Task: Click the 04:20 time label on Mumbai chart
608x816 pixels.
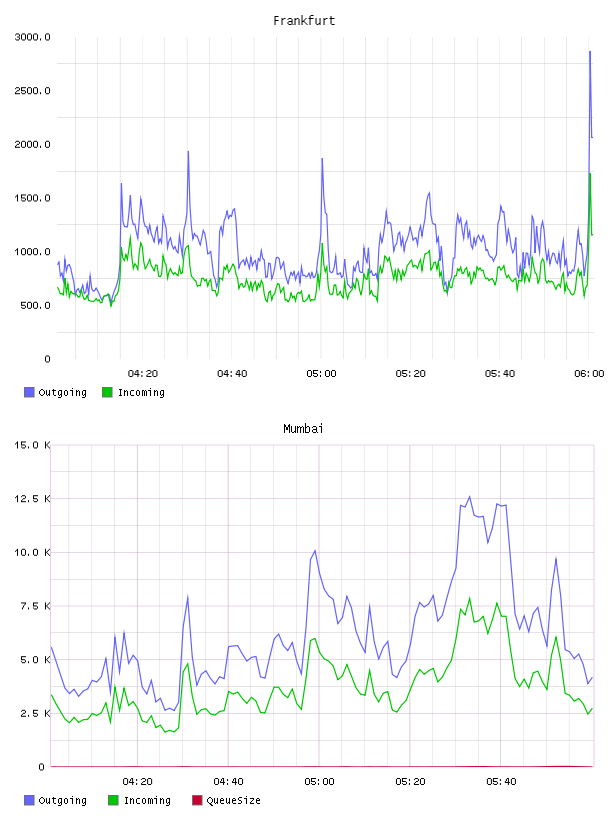Action: tap(137, 782)
